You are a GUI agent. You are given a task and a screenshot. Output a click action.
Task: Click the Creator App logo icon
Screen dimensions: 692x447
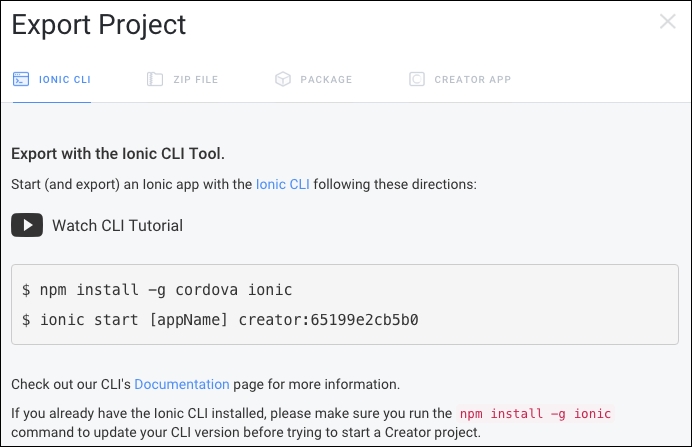[x=417, y=79]
